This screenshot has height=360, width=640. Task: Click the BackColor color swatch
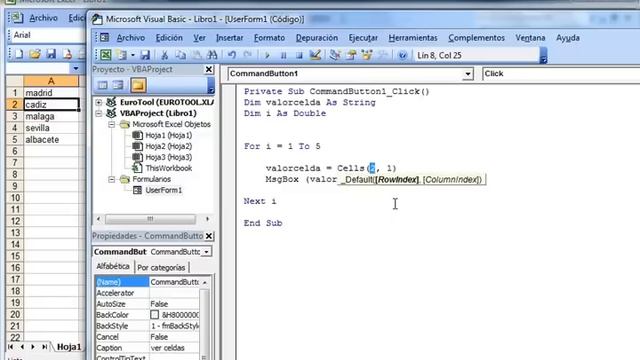point(154,315)
